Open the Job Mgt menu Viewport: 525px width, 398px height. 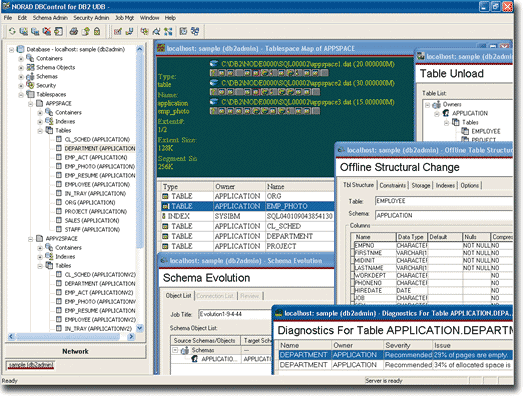pyautogui.click(x=124, y=18)
